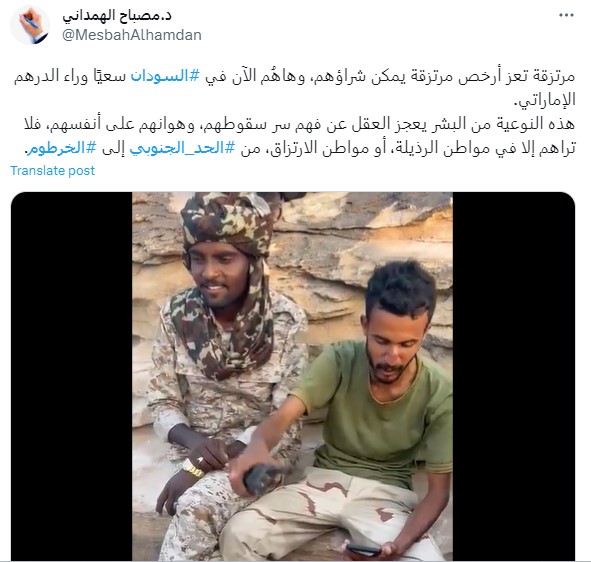Screen dimensions: 591x562
Task: Open the #الخرطوم hashtag
Action: 62,148
